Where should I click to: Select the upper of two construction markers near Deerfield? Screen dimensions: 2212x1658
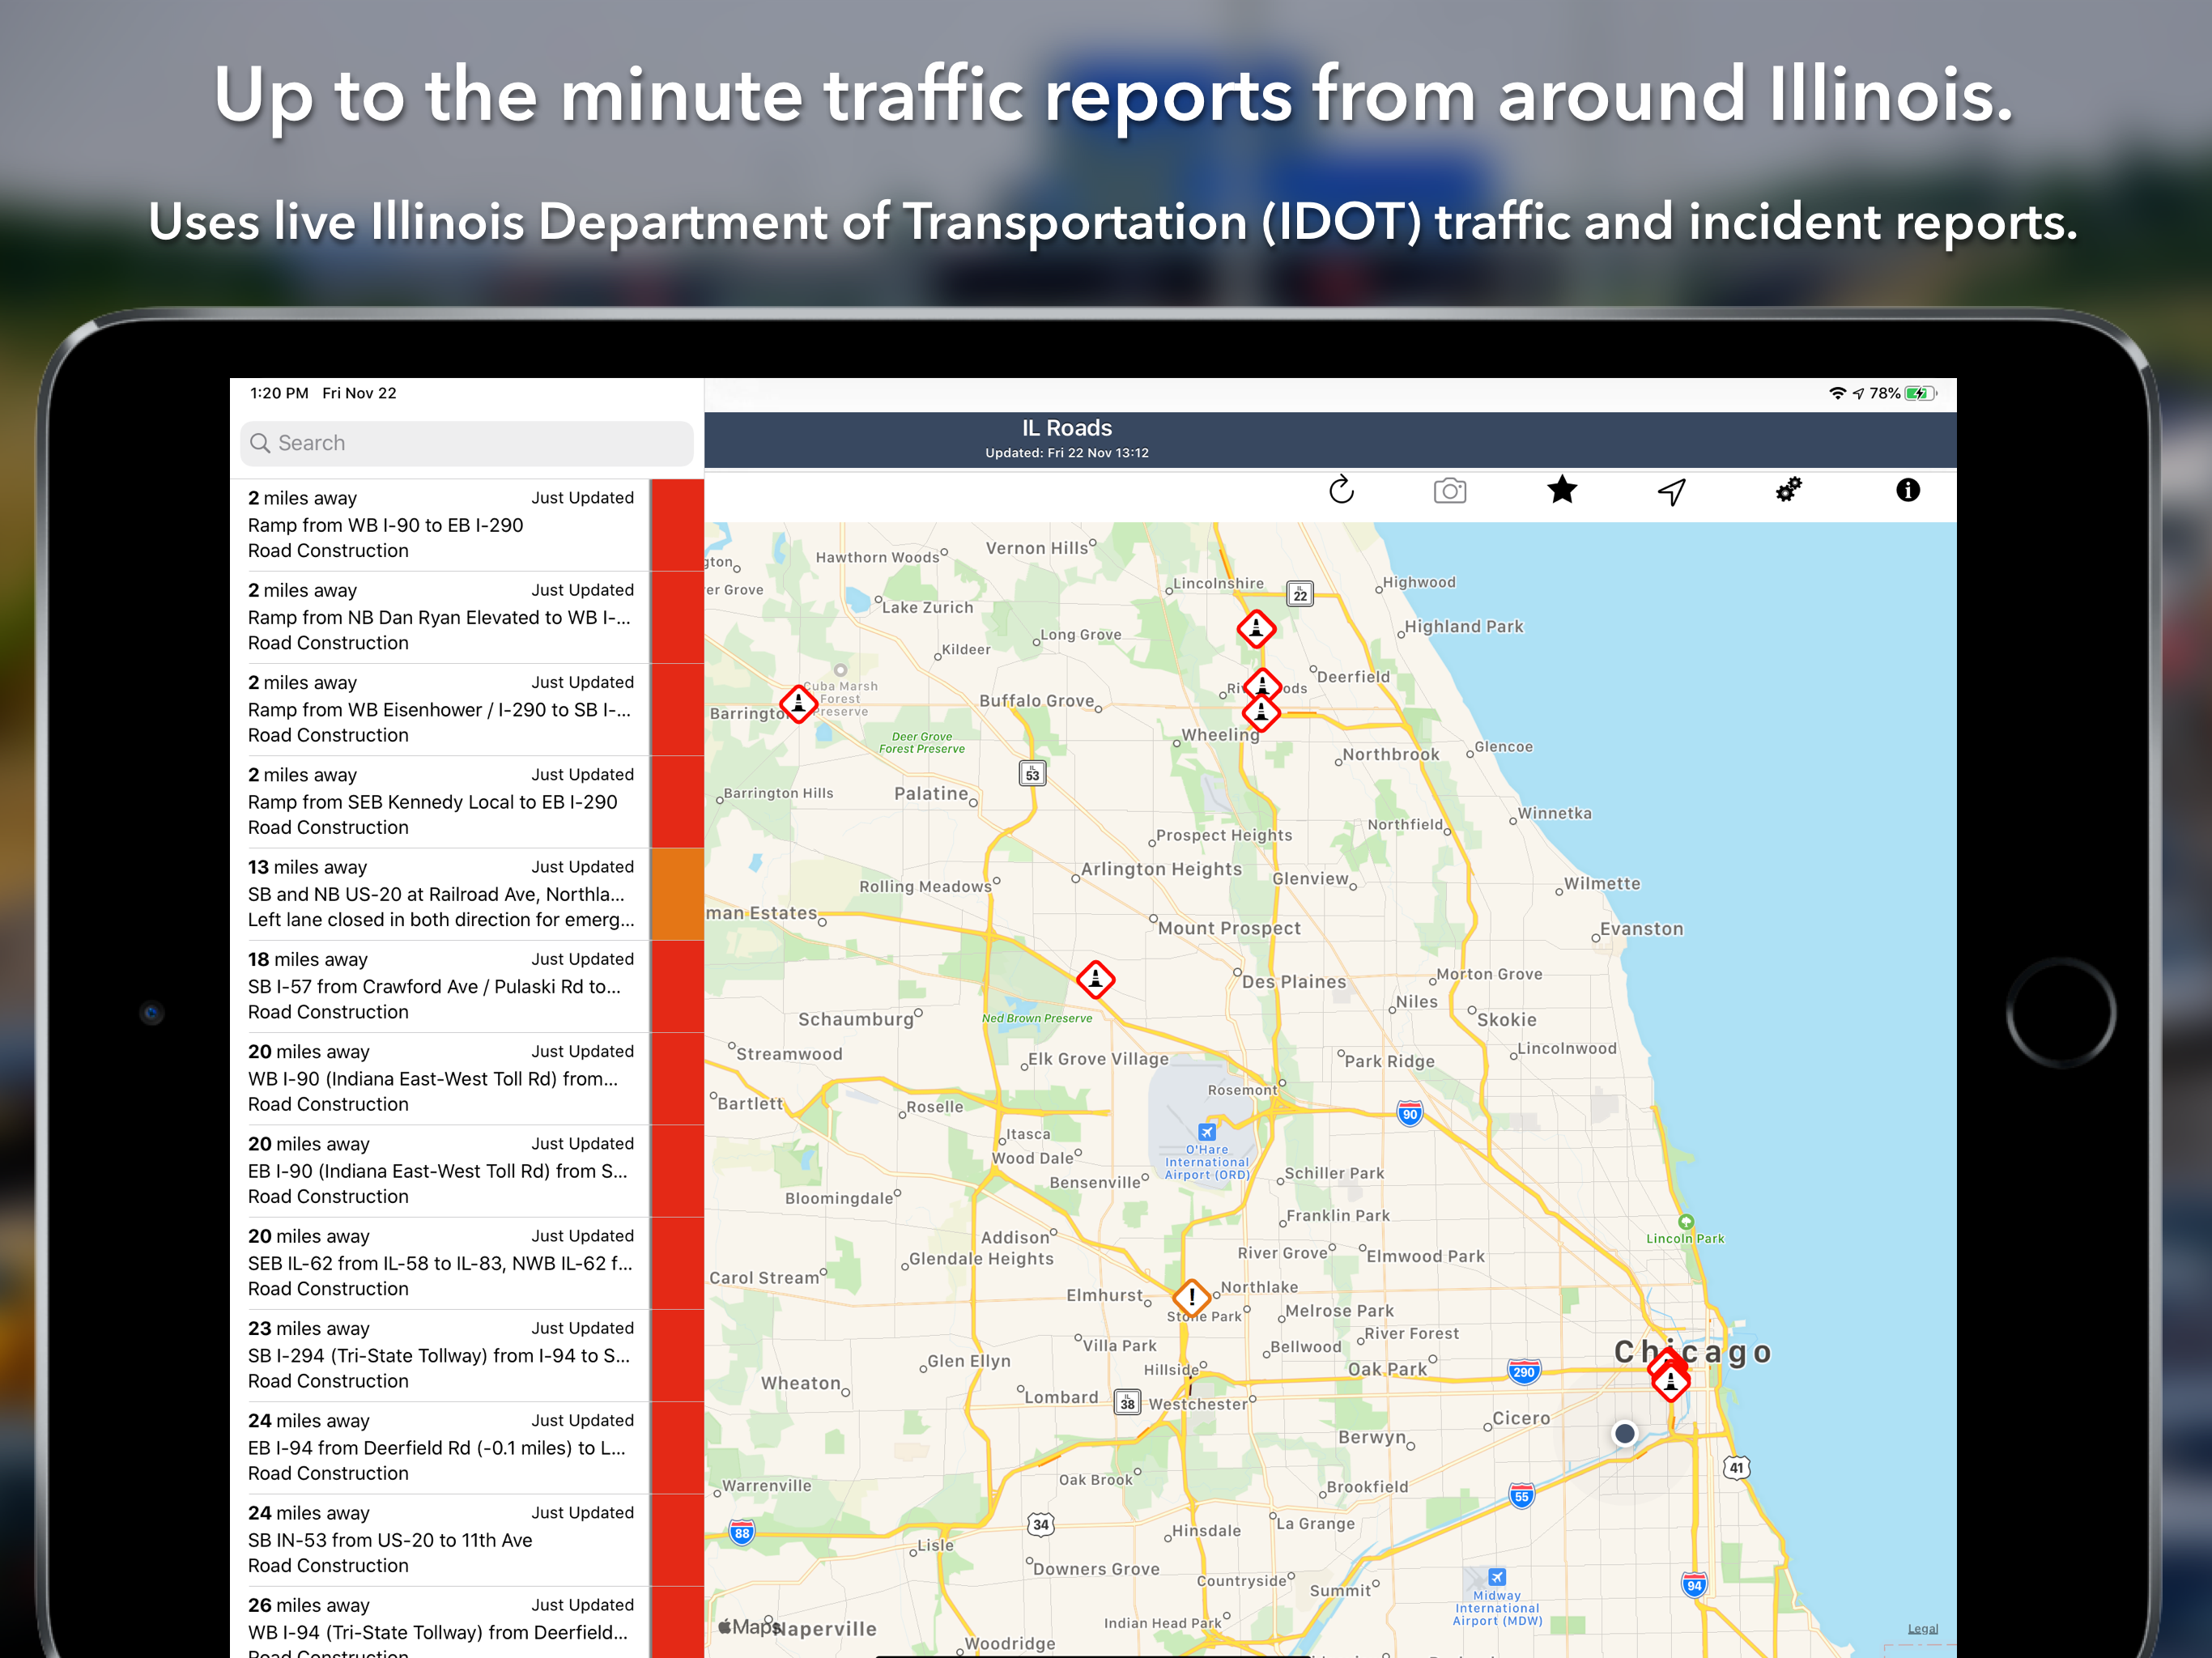click(1262, 684)
